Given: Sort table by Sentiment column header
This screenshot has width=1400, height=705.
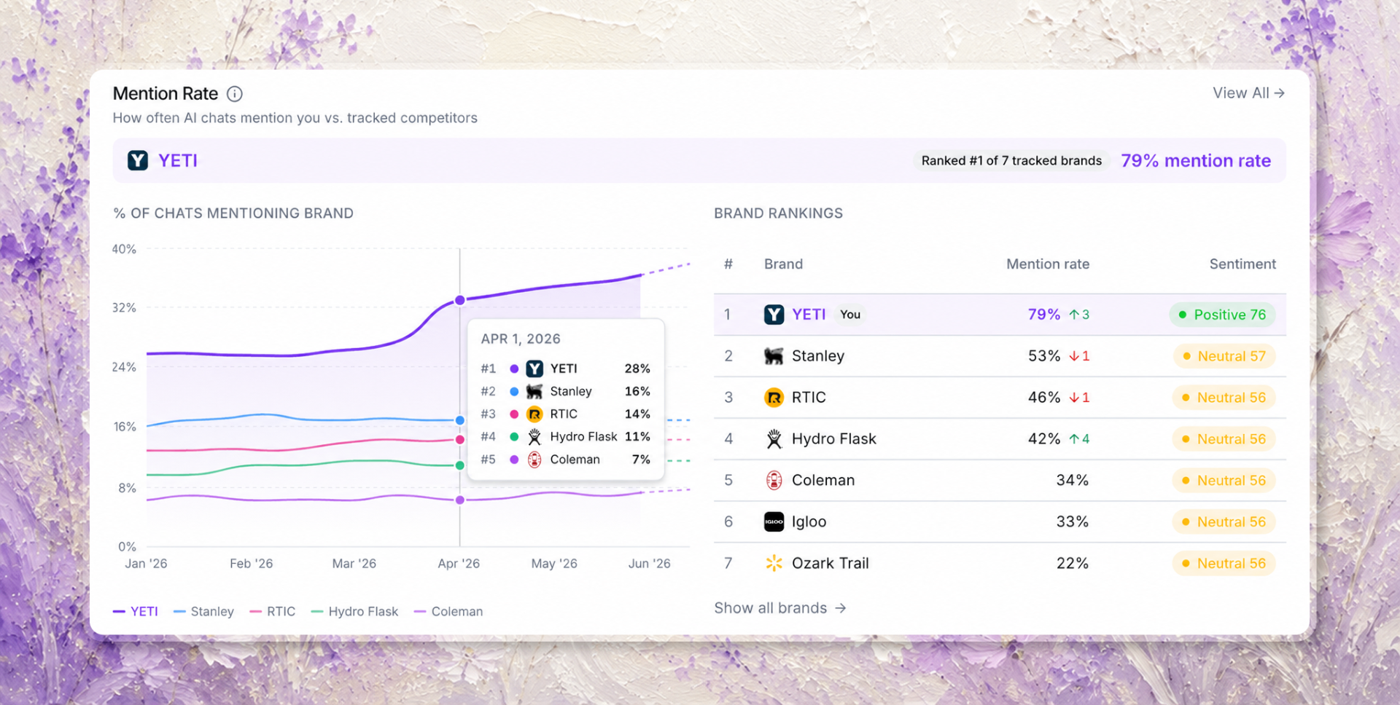Looking at the screenshot, I should coord(1243,264).
